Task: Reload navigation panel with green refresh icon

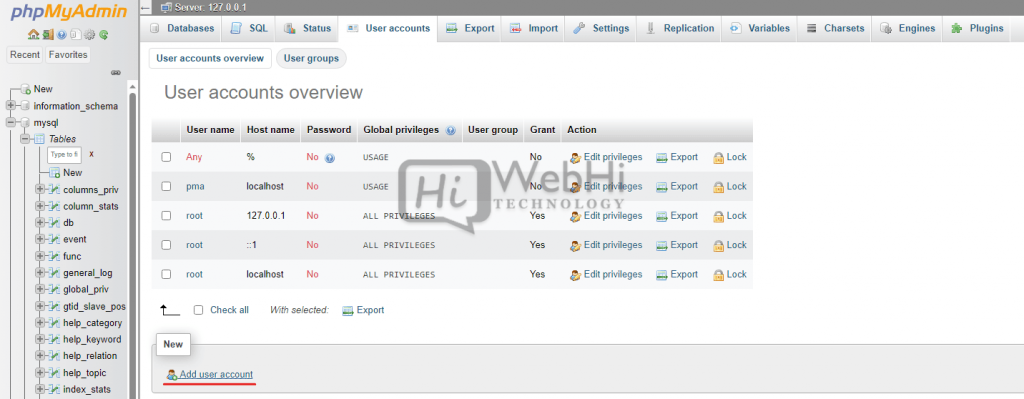Action: (x=104, y=35)
